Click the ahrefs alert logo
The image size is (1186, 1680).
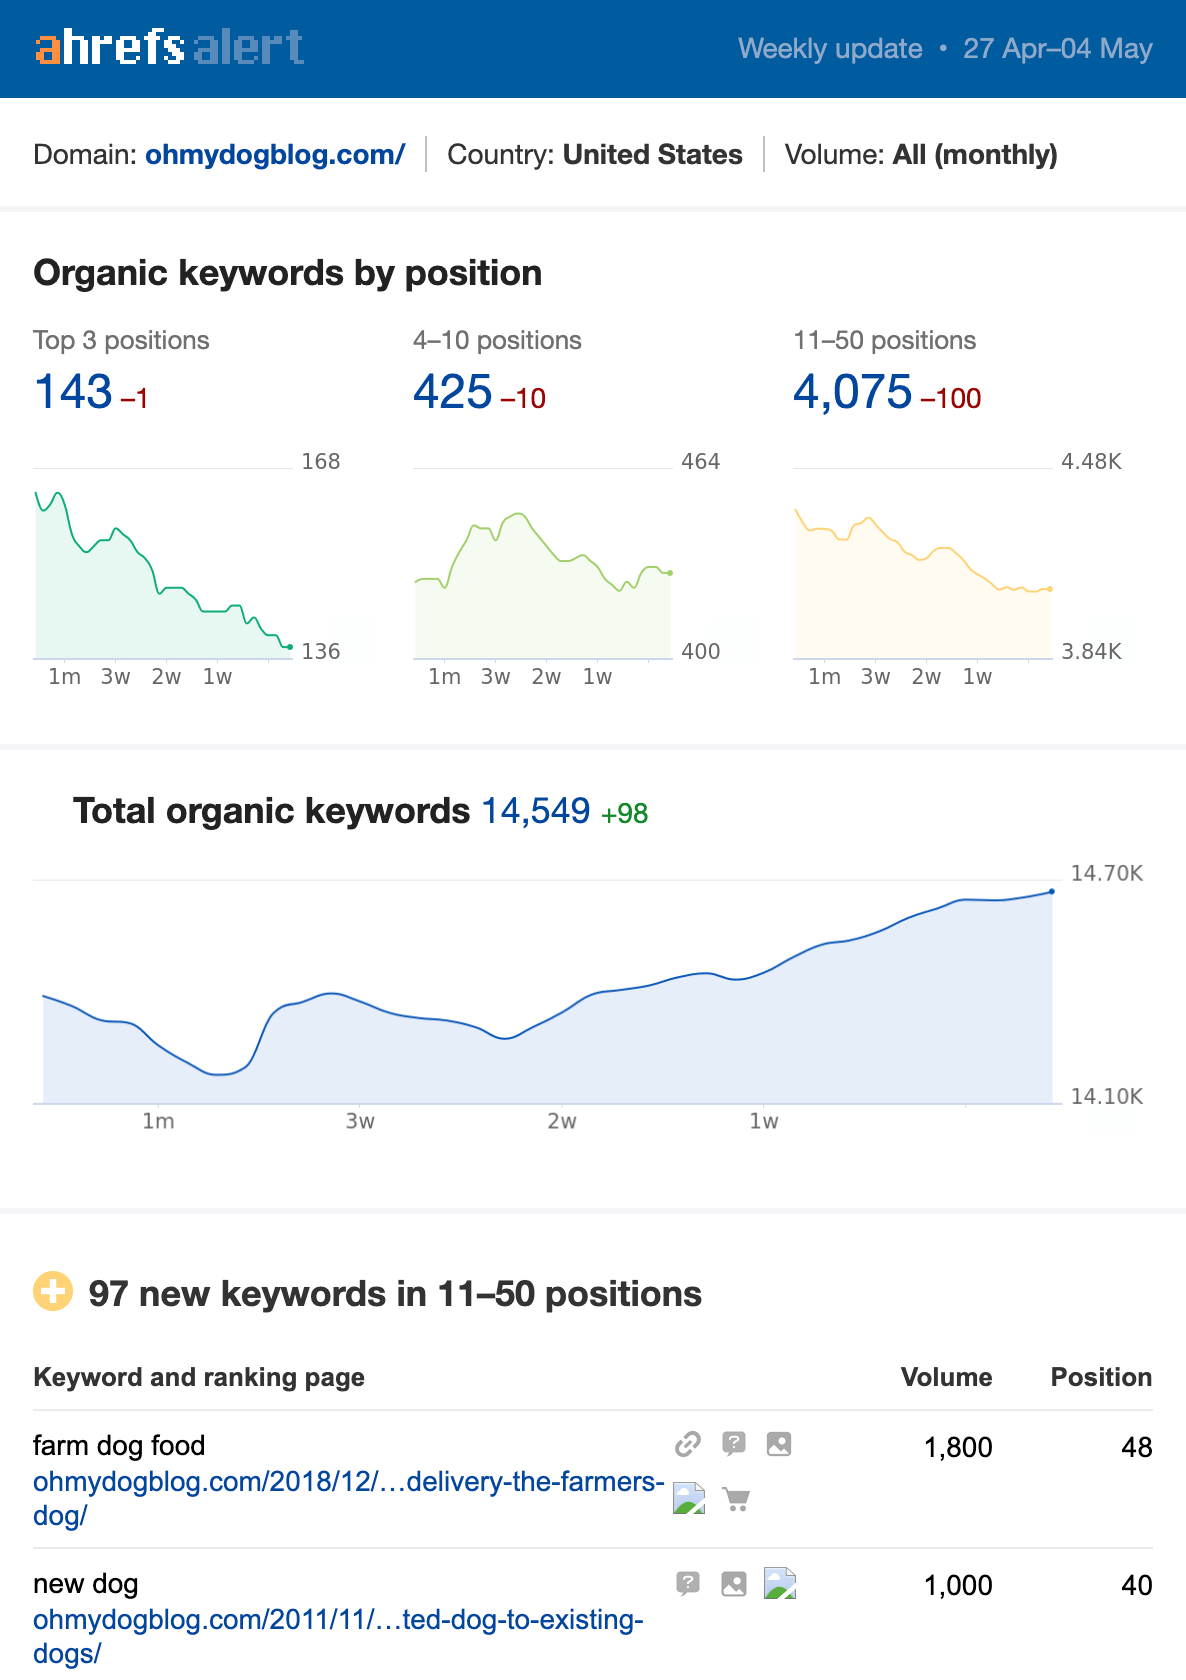[x=168, y=48]
